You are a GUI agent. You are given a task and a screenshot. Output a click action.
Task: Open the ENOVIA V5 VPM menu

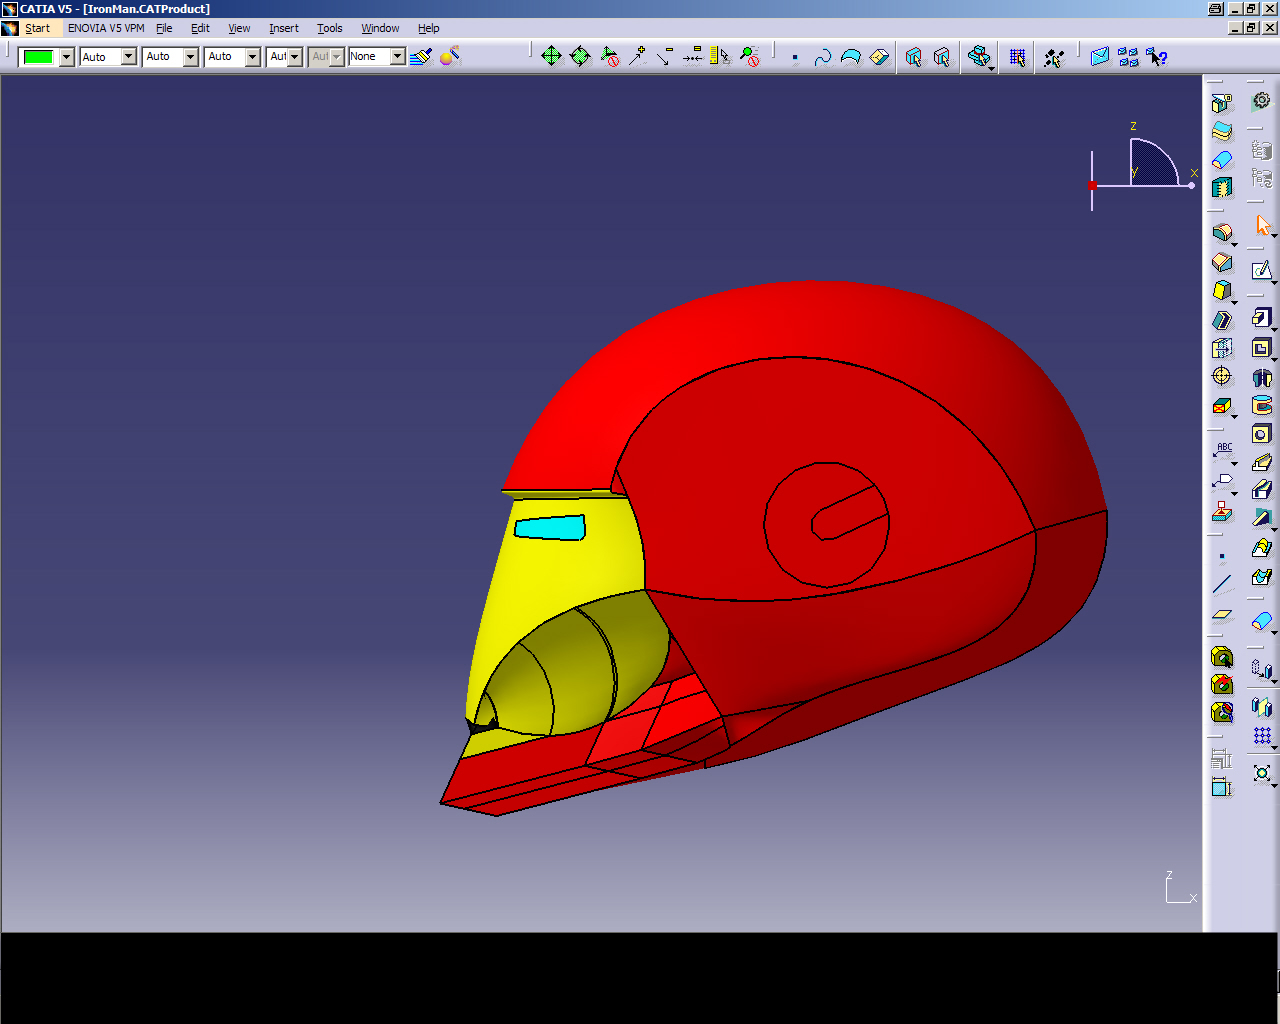point(106,28)
